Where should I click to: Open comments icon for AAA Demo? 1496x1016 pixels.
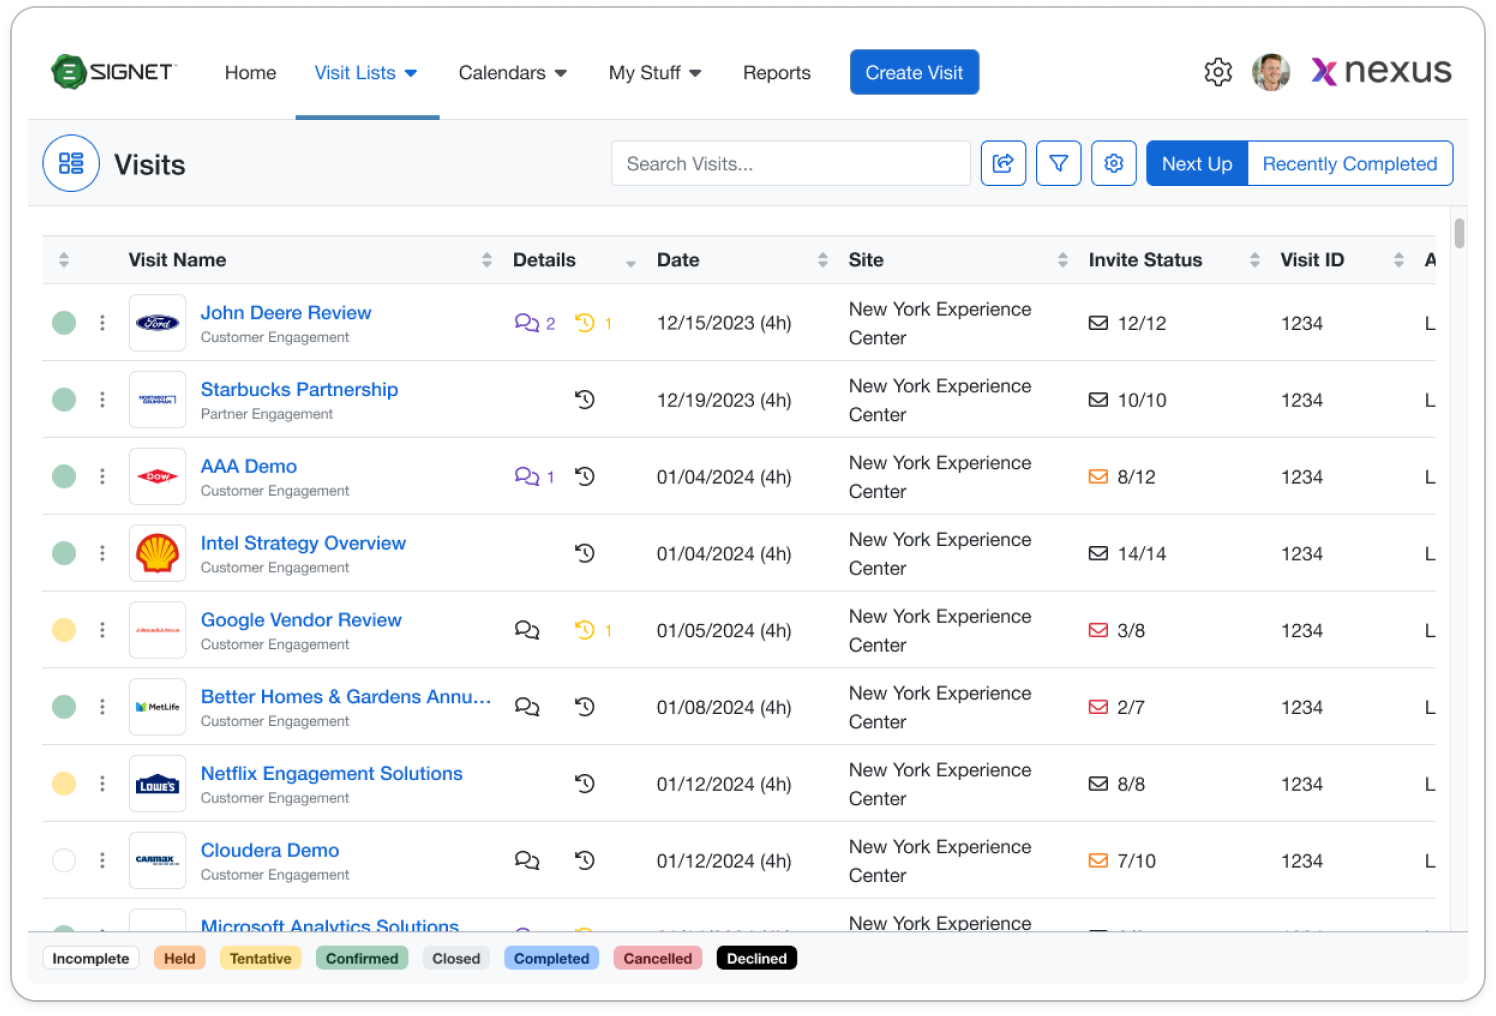click(x=527, y=477)
